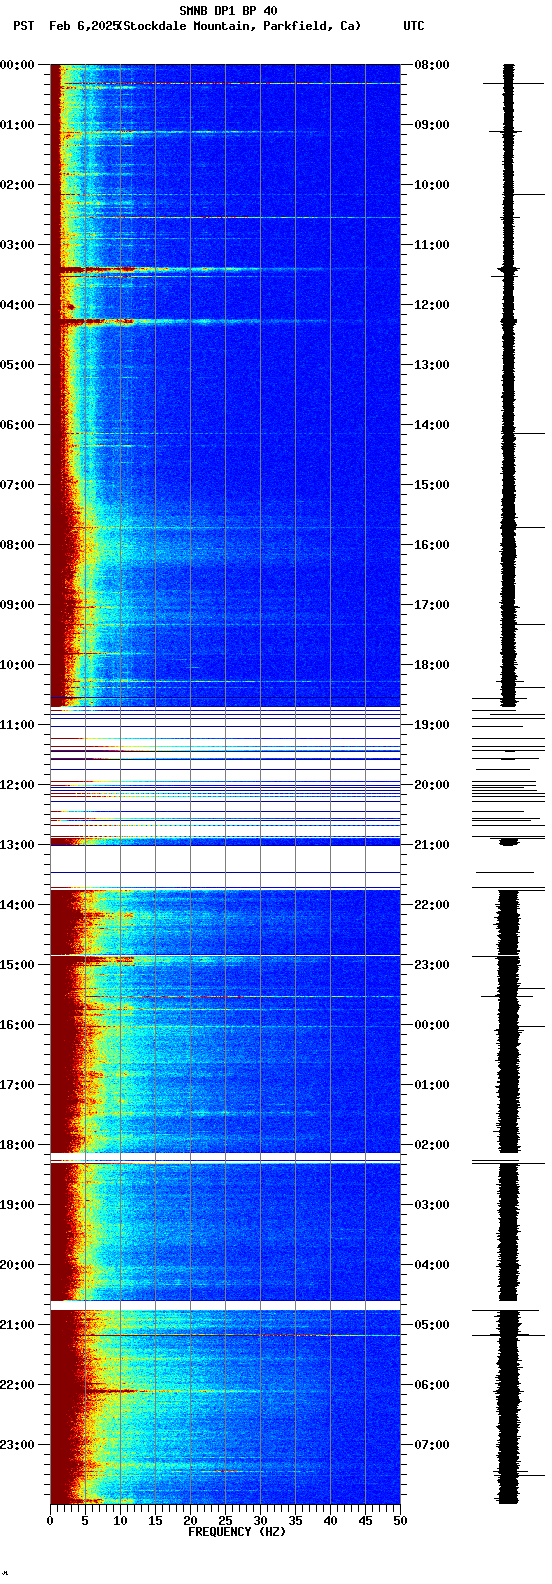Screen dimensions: 552x1584
Task: Click UTC axis time label 23:00
Action: tap(432, 965)
